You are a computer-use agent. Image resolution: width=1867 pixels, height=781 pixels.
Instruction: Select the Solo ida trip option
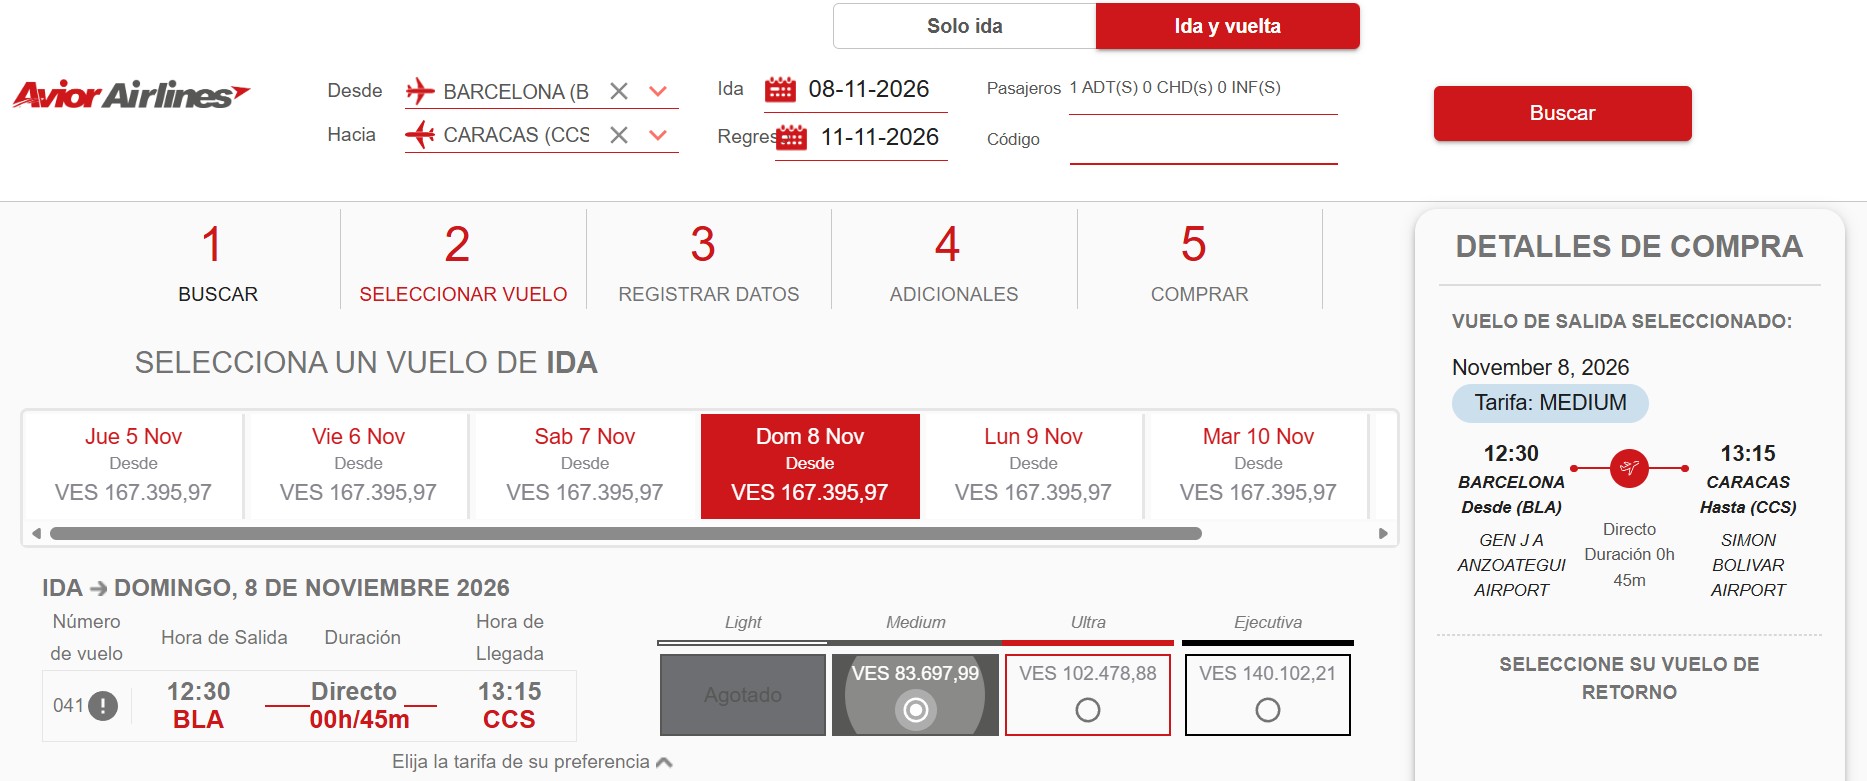(x=965, y=26)
